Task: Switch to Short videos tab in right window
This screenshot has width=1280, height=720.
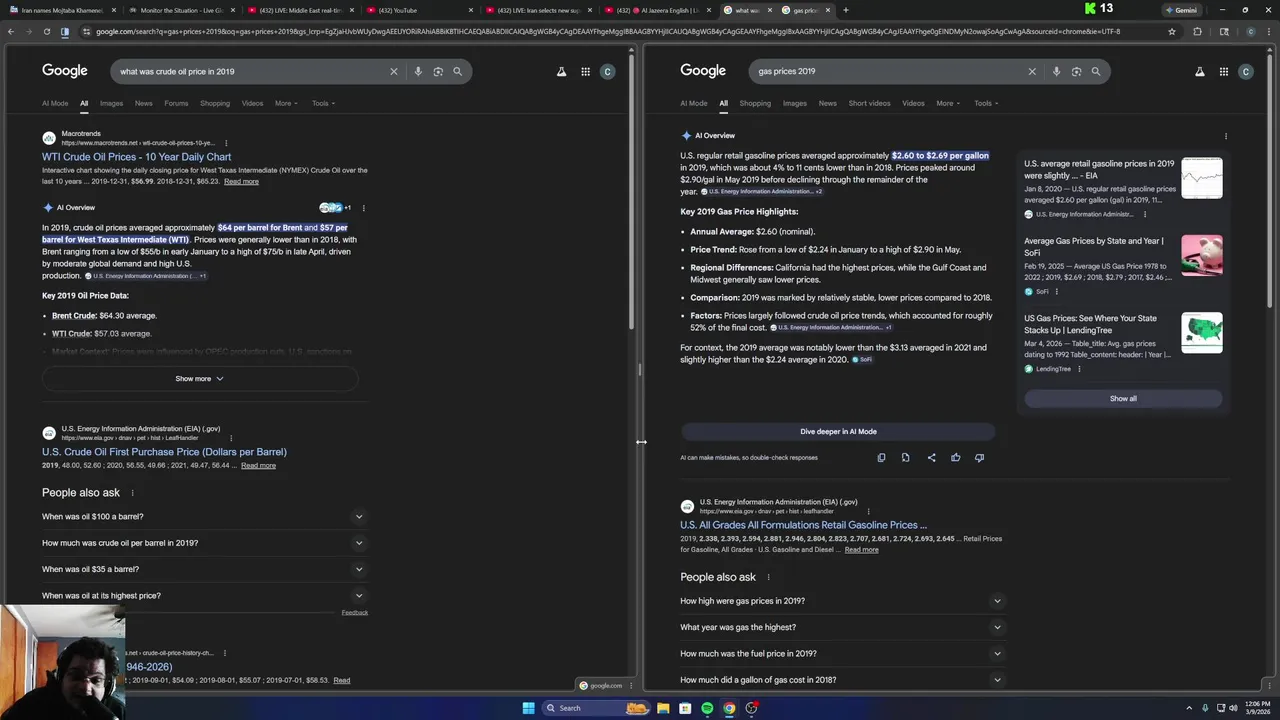Action: pos(869,103)
